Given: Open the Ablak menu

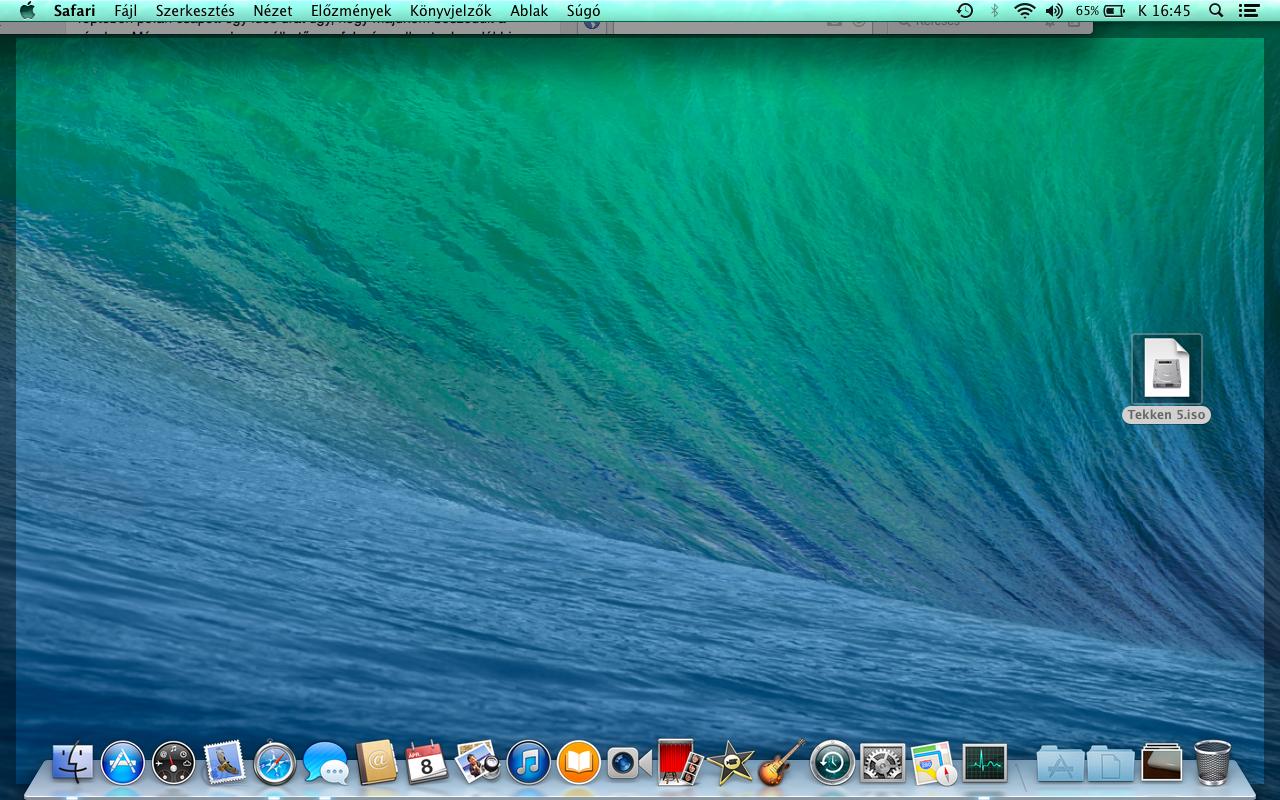Looking at the screenshot, I should click(529, 10).
